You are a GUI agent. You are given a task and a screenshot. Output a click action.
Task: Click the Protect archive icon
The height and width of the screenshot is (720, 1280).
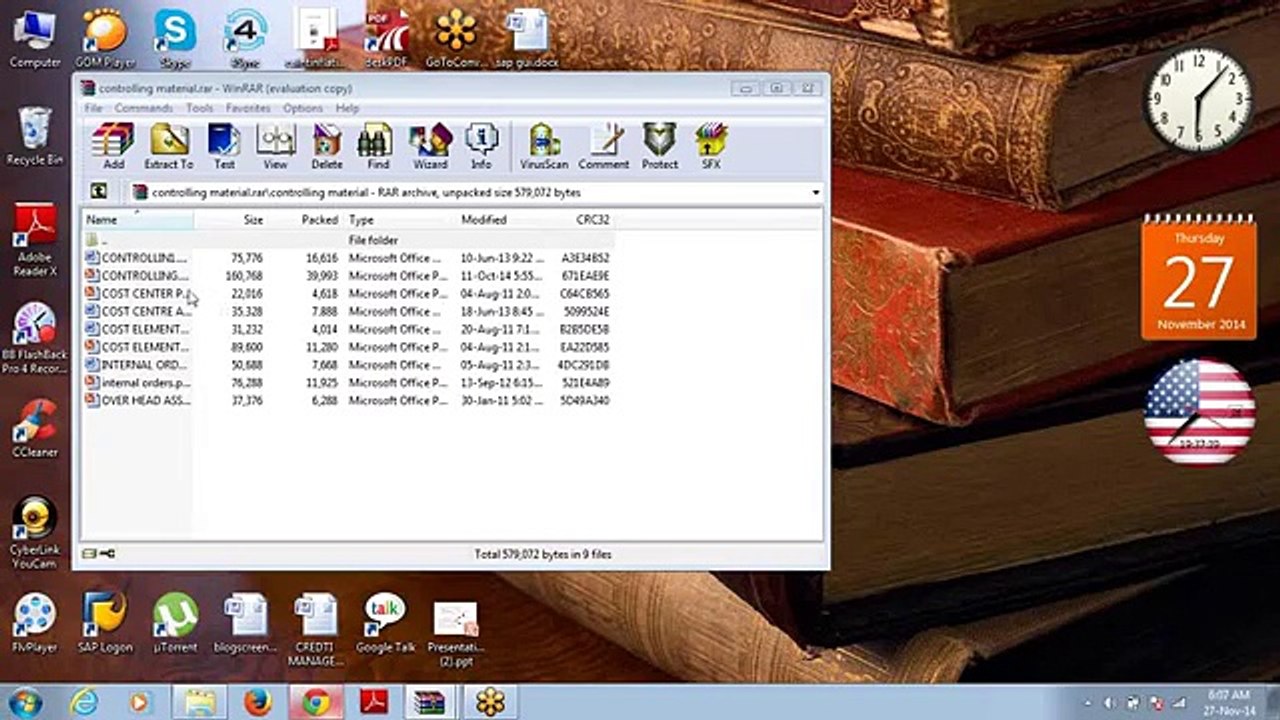pyautogui.click(x=660, y=146)
